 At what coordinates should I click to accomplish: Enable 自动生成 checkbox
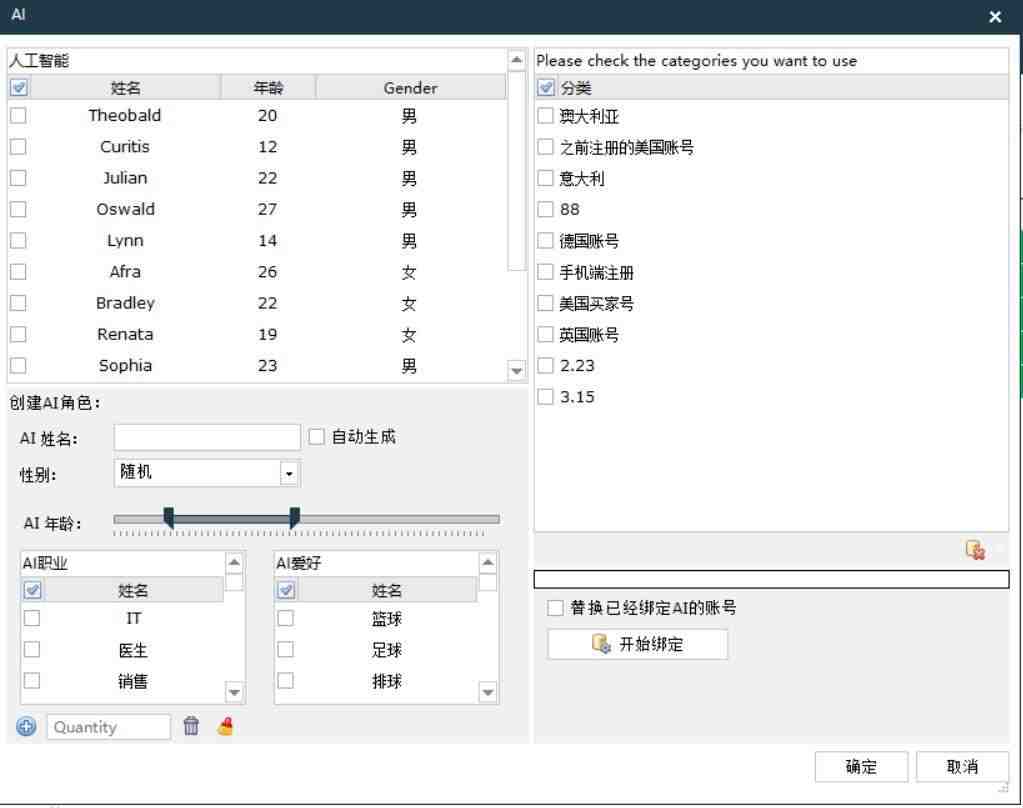pyautogui.click(x=316, y=437)
